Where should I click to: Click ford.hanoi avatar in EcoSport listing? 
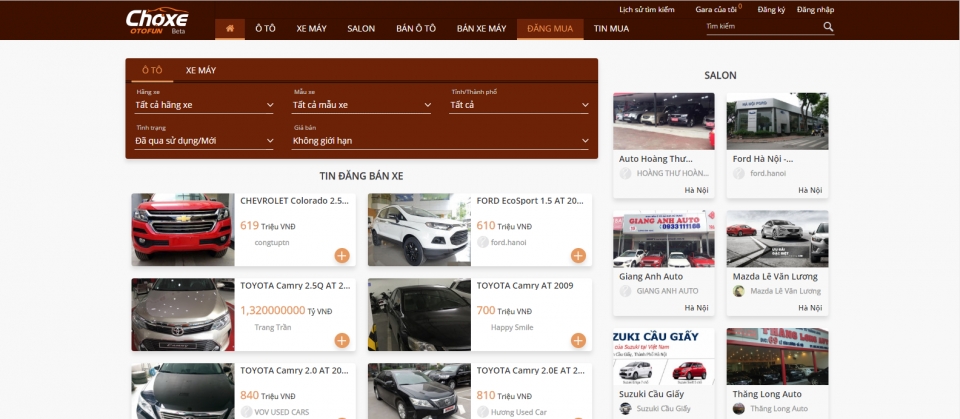click(482, 242)
